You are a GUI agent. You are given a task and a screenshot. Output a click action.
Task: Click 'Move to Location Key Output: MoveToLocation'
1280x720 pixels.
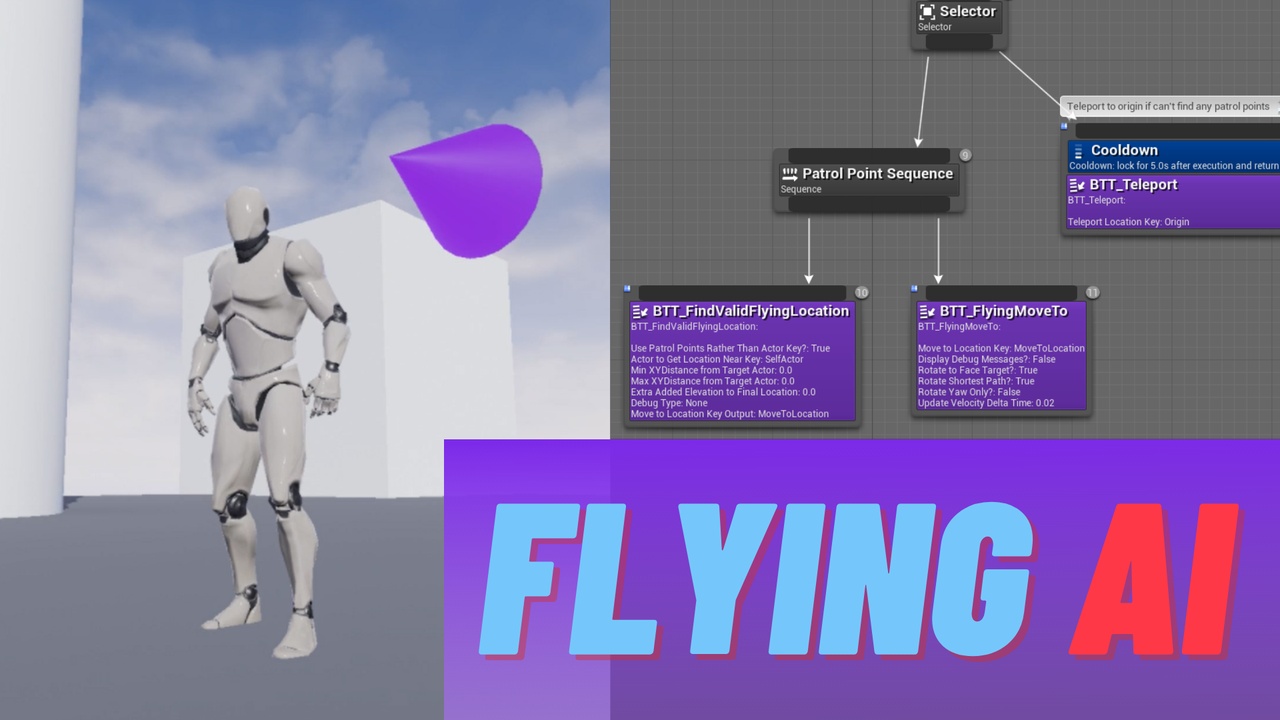tap(729, 414)
